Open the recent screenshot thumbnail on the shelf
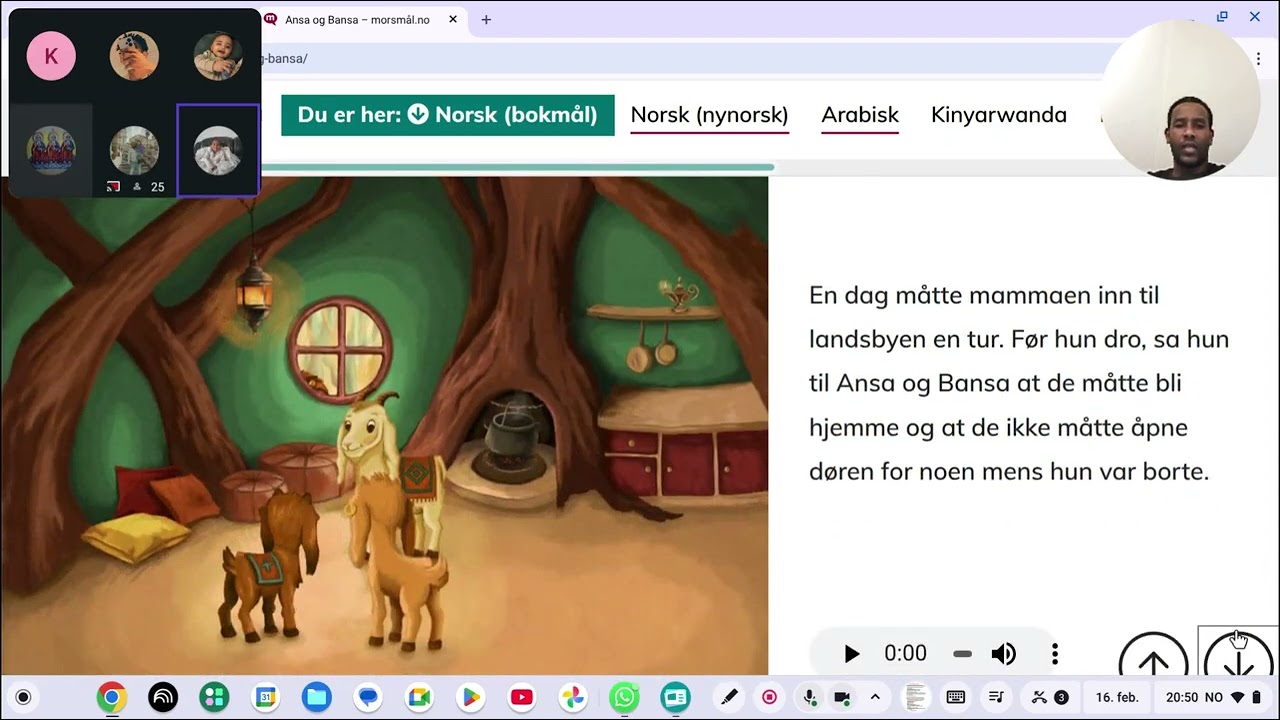The width and height of the screenshot is (1280, 720). coord(914,697)
